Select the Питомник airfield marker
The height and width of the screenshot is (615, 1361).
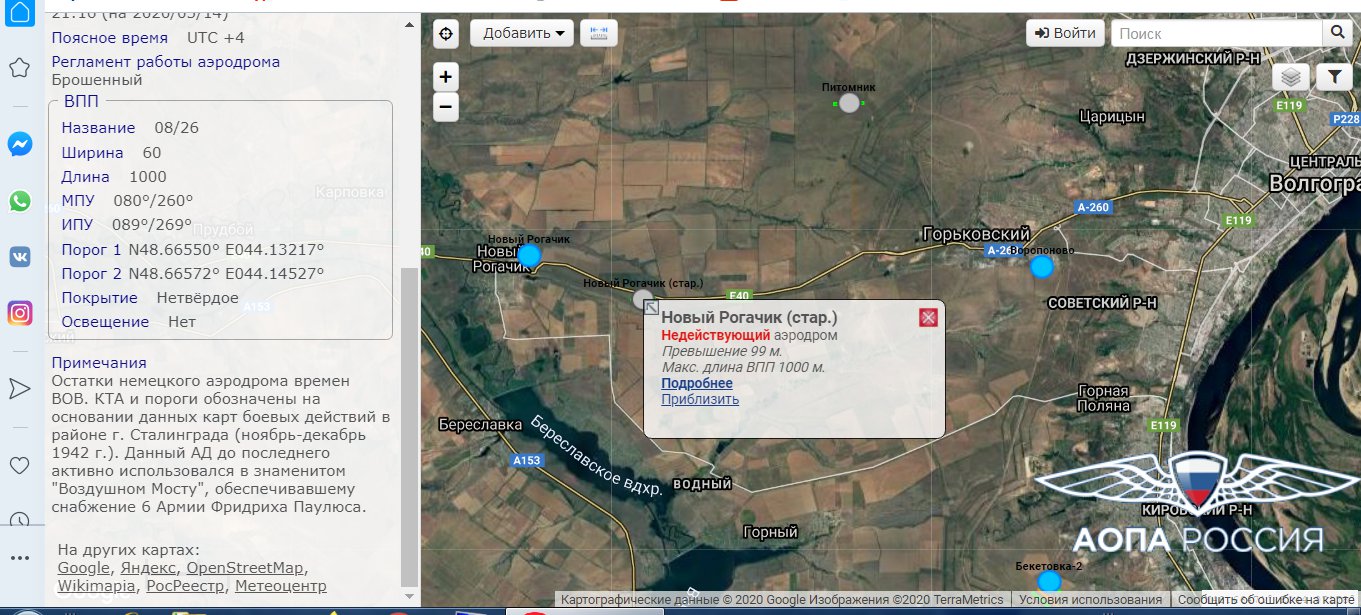(x=849, y=102)
